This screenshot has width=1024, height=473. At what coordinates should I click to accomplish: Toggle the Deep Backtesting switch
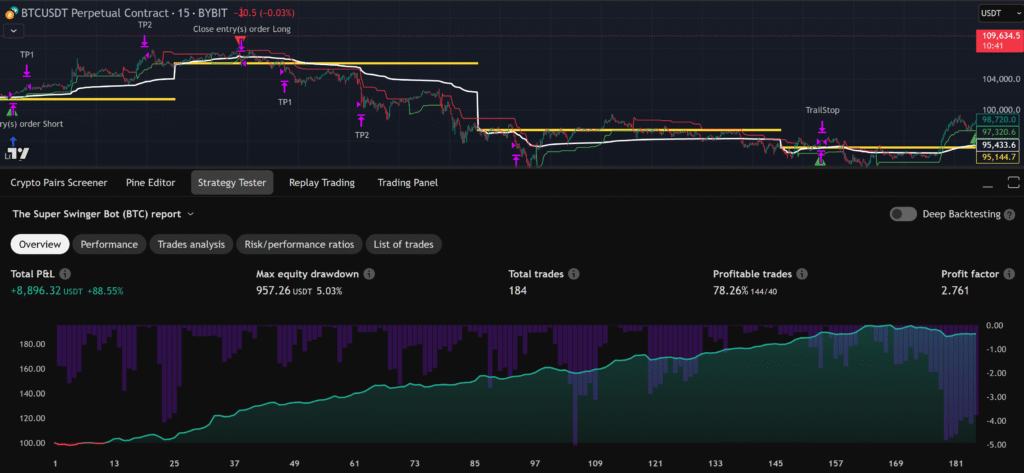pos(903,214)
